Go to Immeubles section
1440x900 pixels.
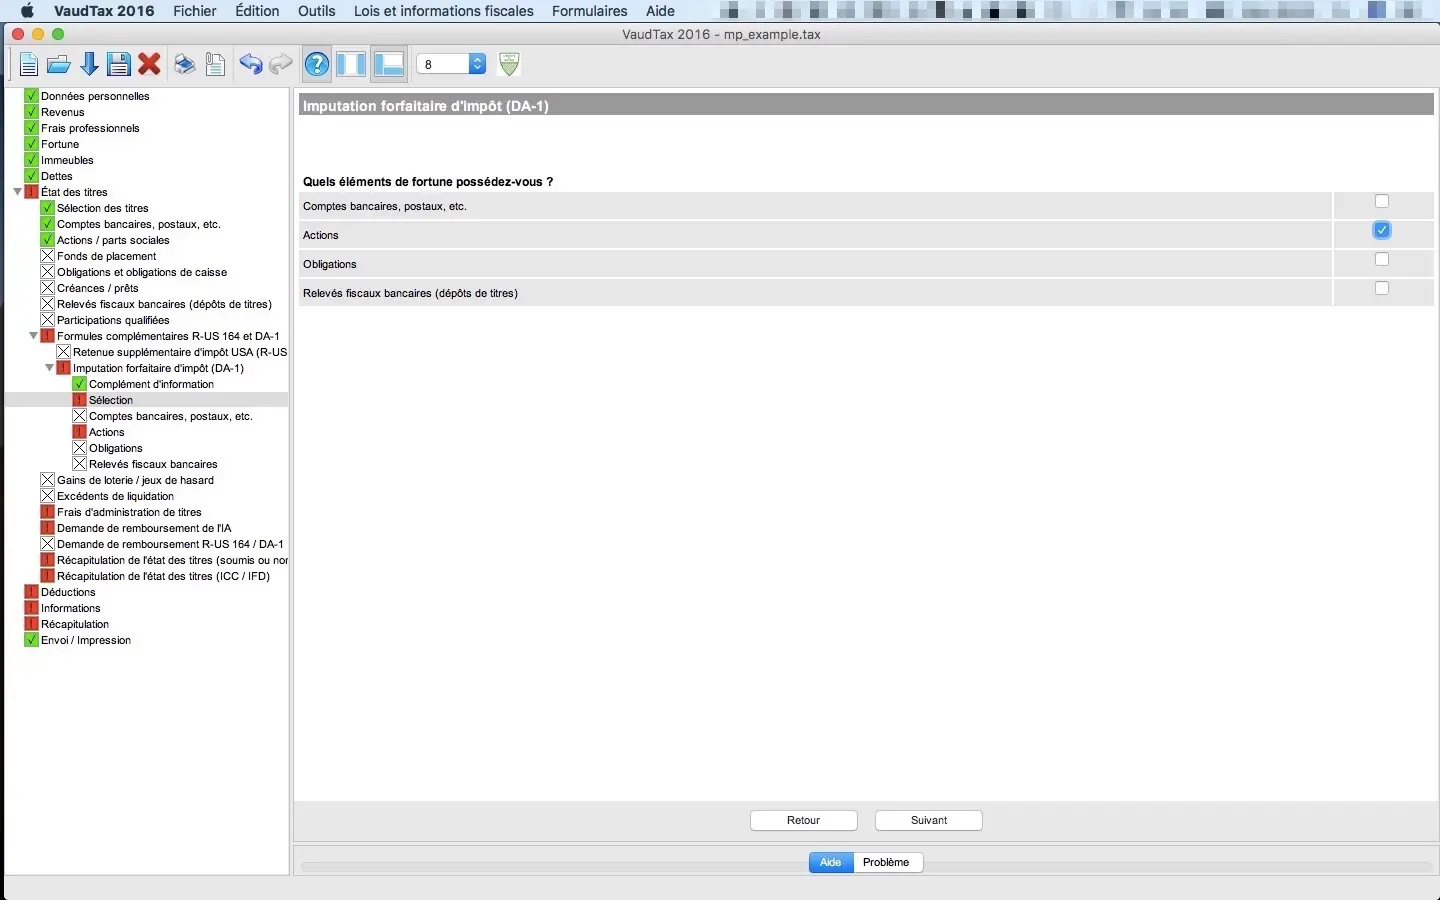point(67,160)
